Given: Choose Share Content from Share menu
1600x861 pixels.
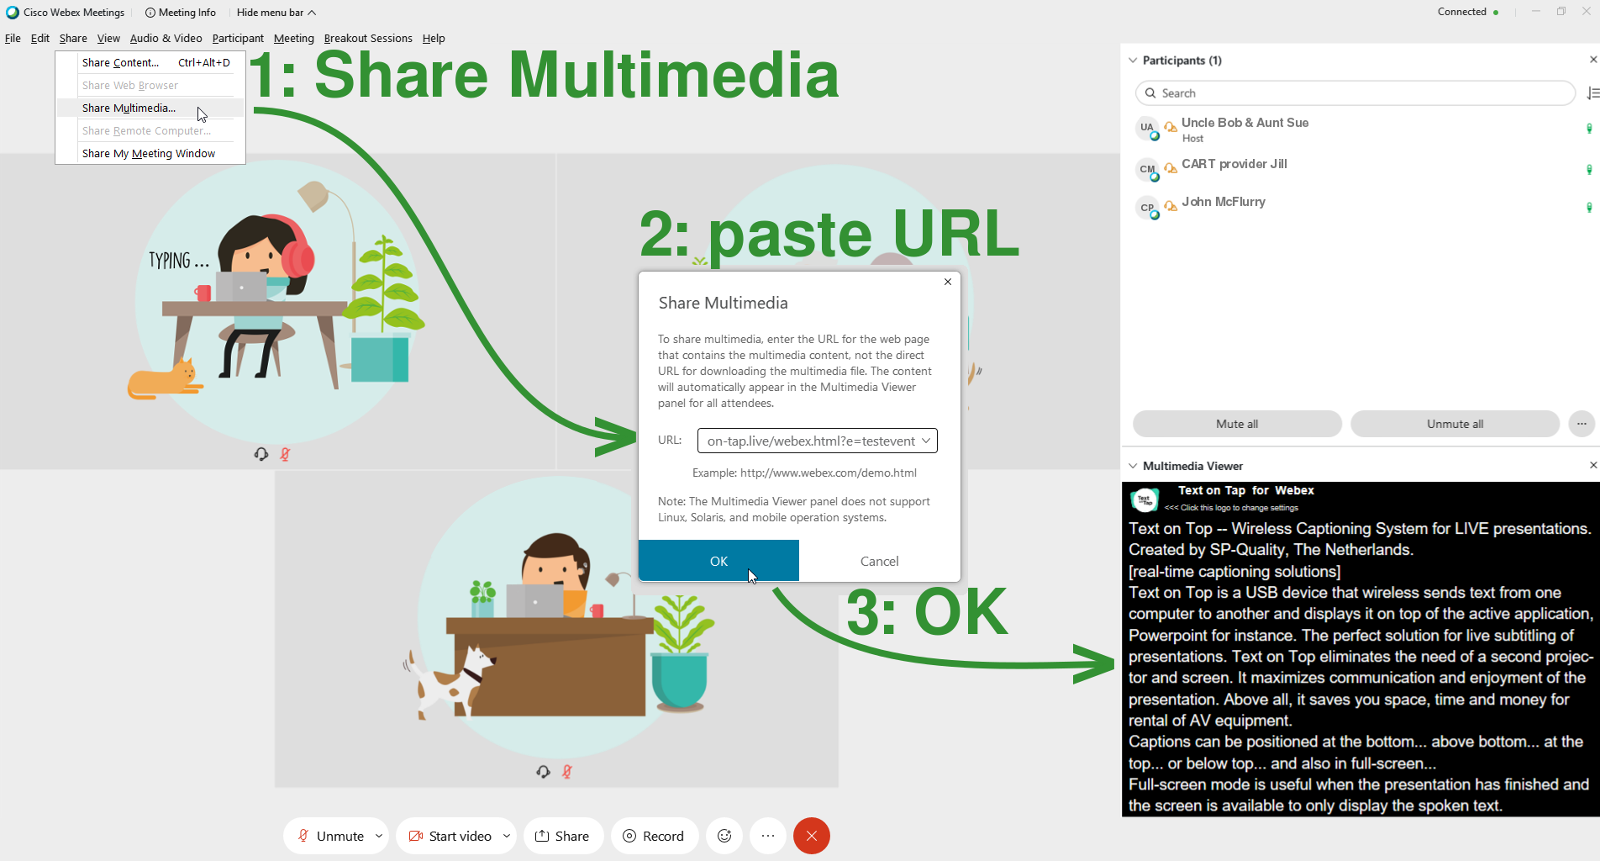Looking at the screenshot, I should 150,62.
